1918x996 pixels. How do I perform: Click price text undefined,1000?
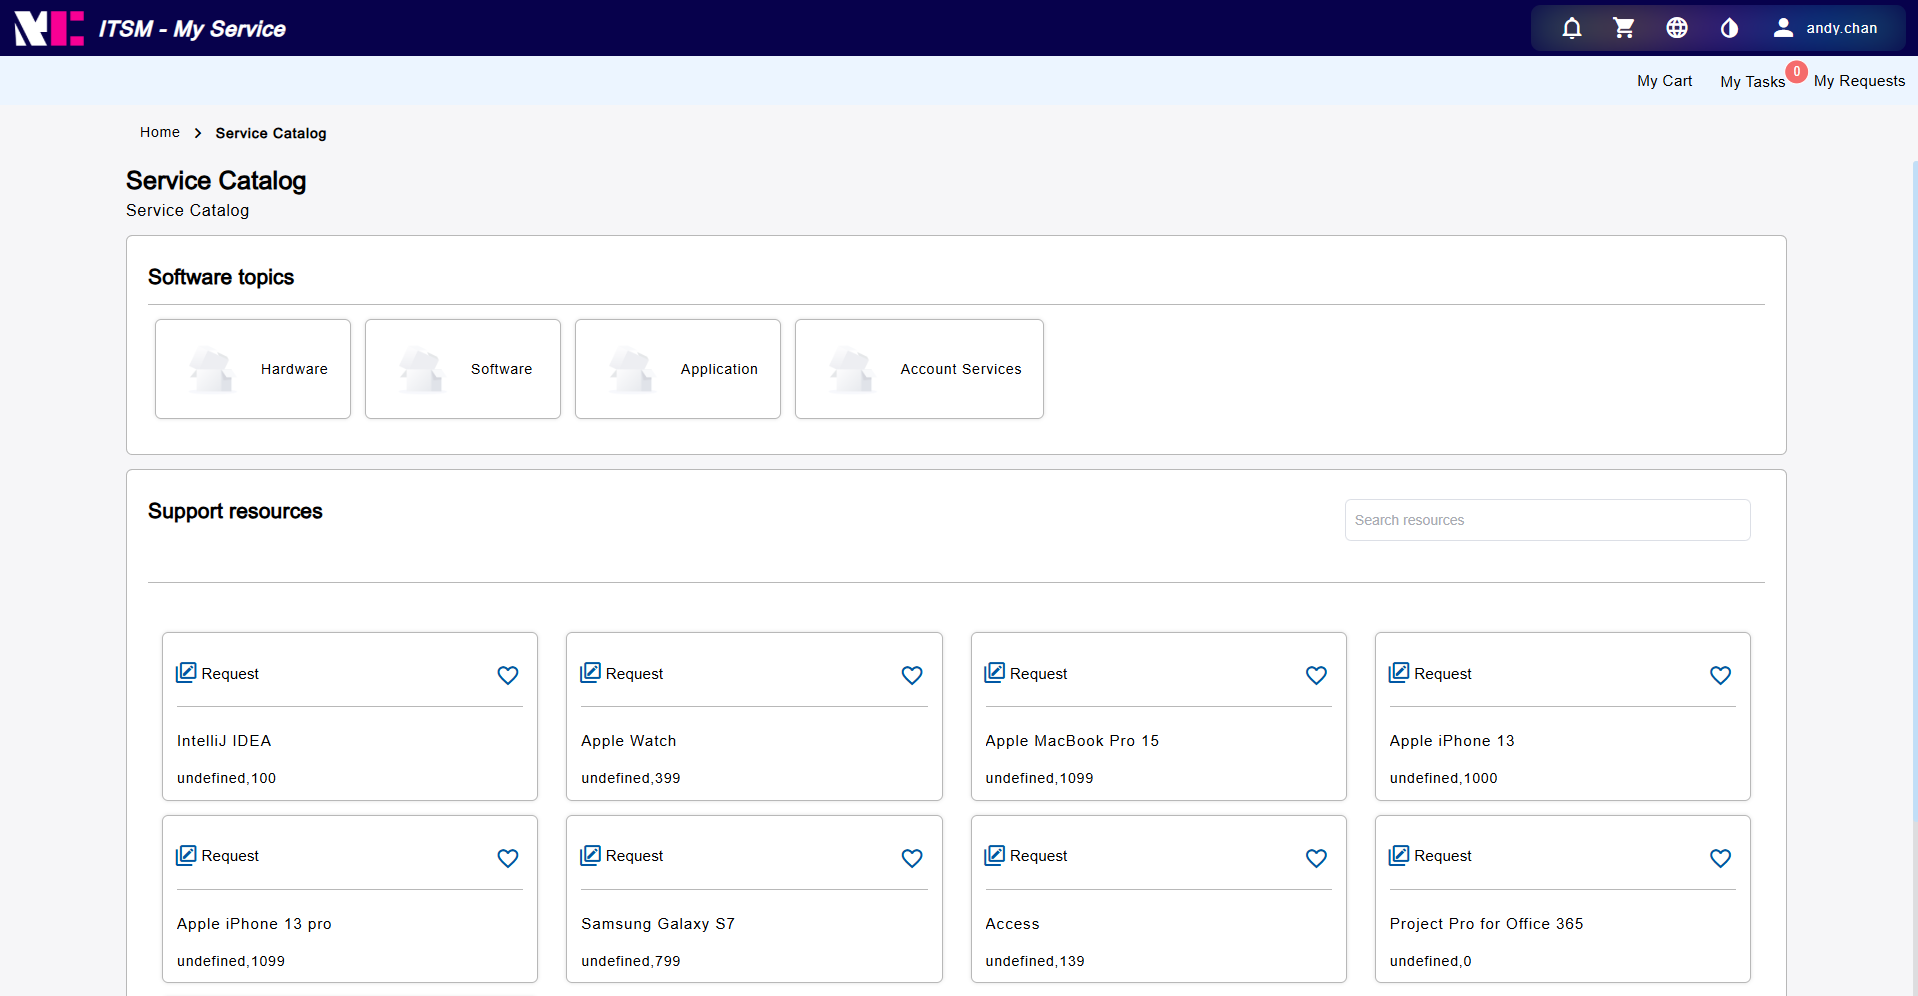1443,778
